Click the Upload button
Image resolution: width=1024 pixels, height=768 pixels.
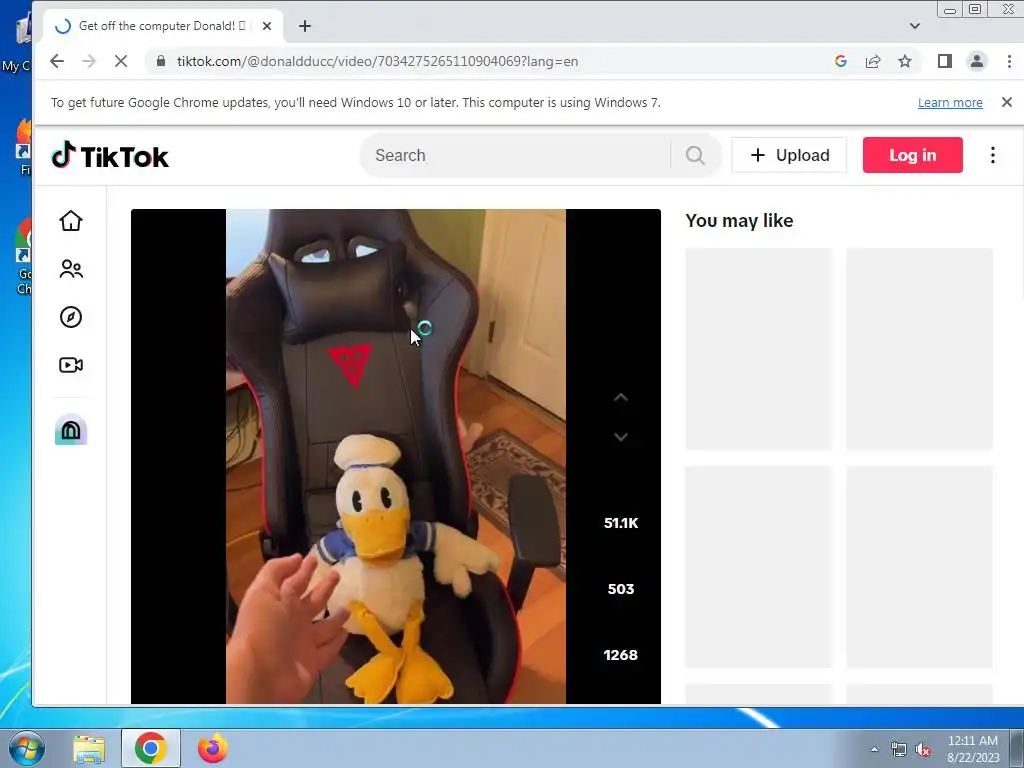(x=789, y=155)
